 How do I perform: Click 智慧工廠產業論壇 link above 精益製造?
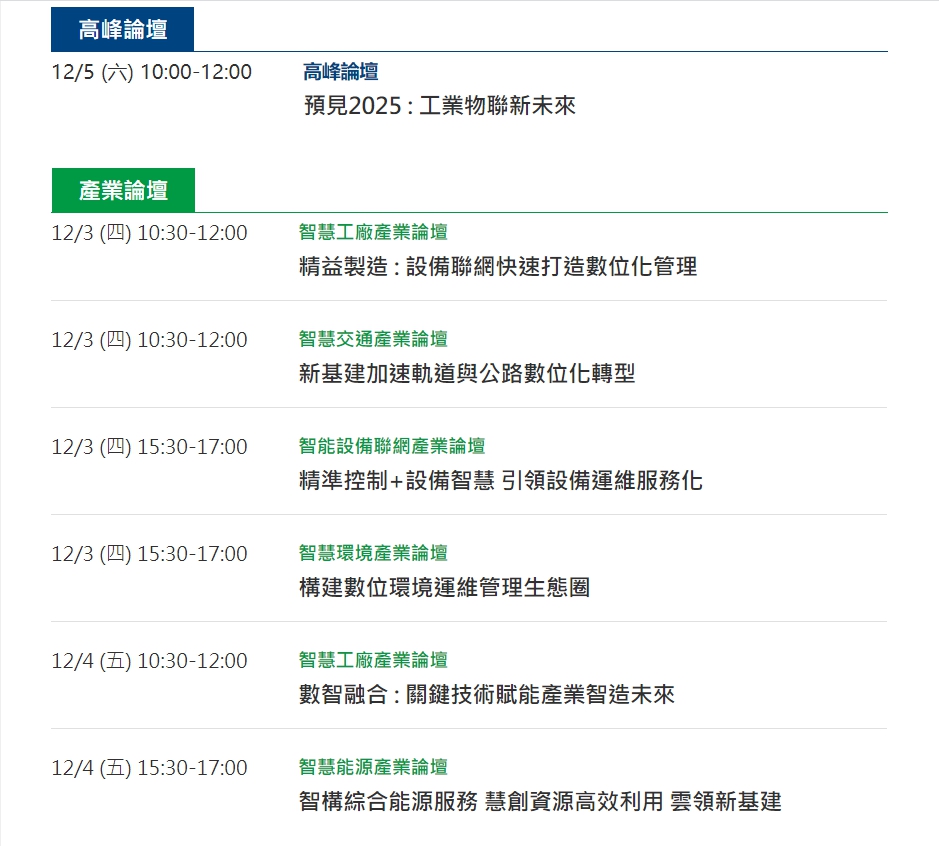click(373, 232)
